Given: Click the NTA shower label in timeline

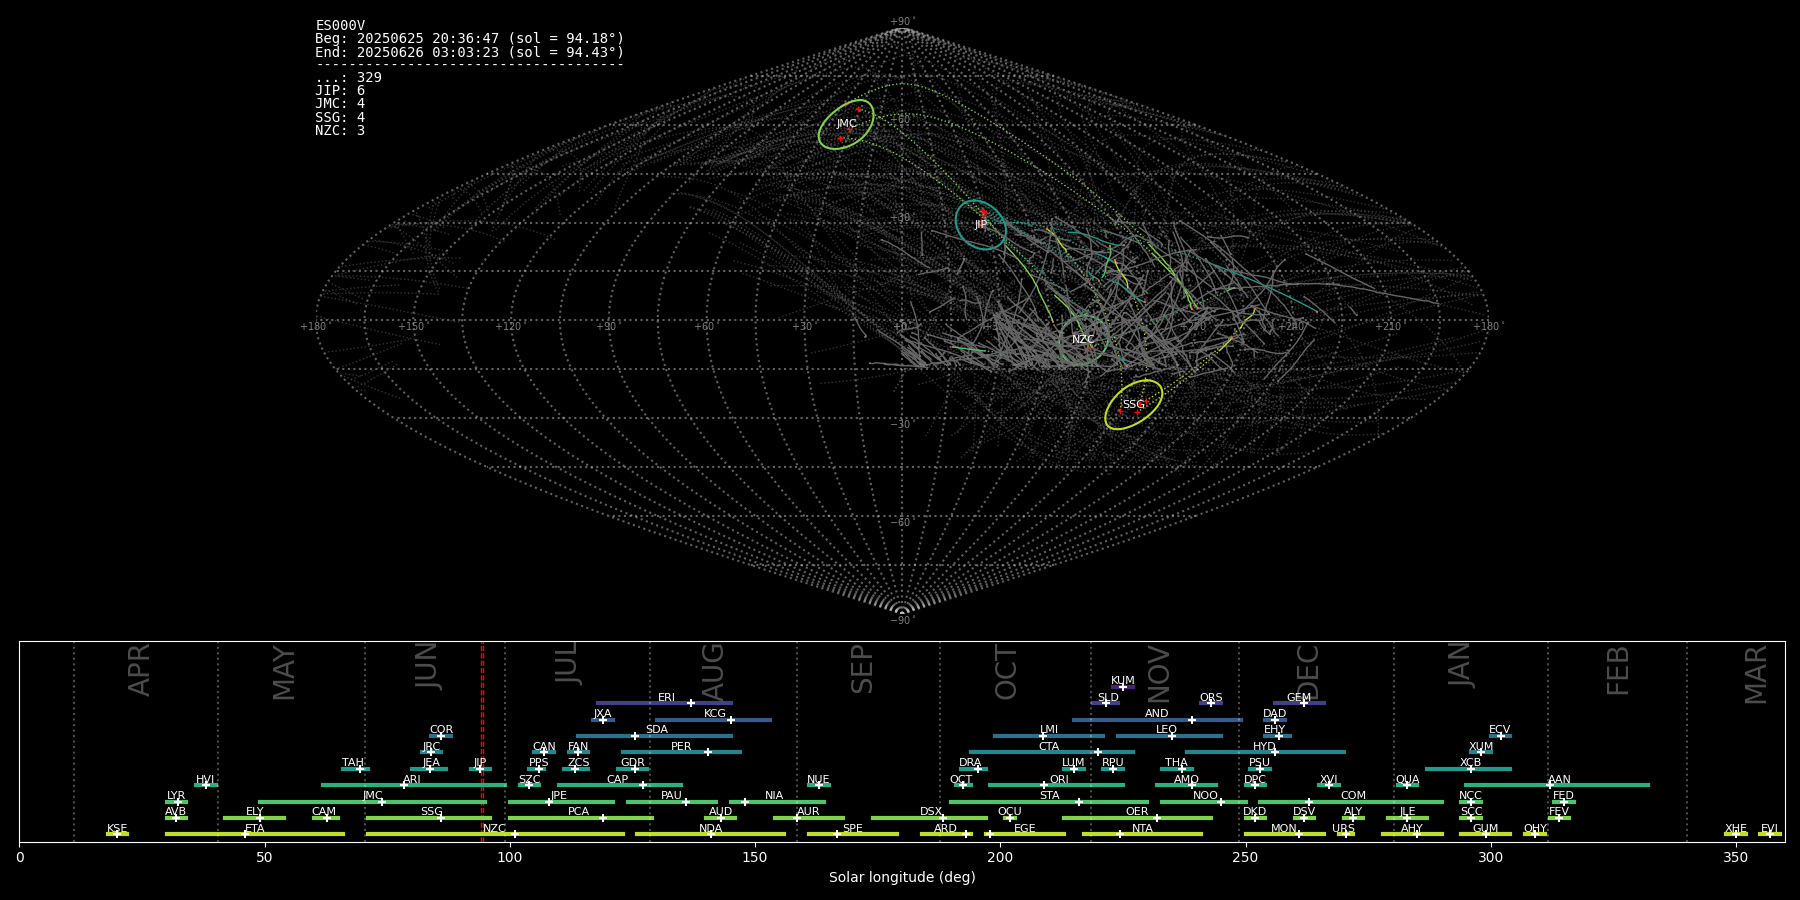Looking at the screenshot, I should (1142, 829).
